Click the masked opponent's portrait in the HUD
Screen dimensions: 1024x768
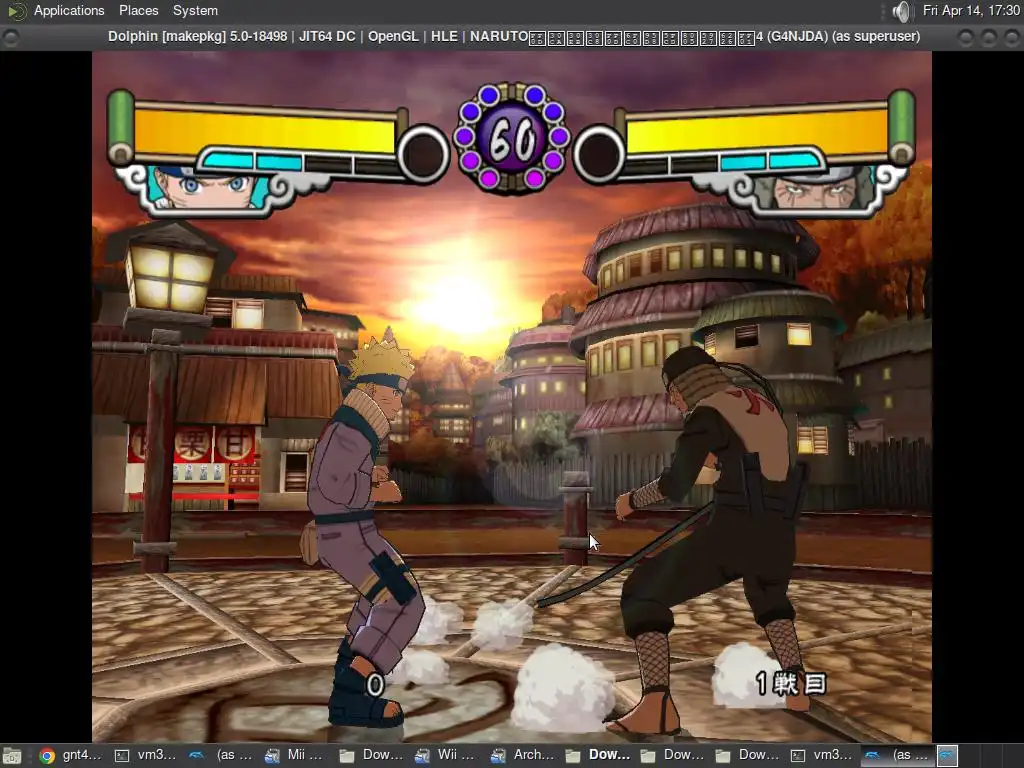pos(816,188)
